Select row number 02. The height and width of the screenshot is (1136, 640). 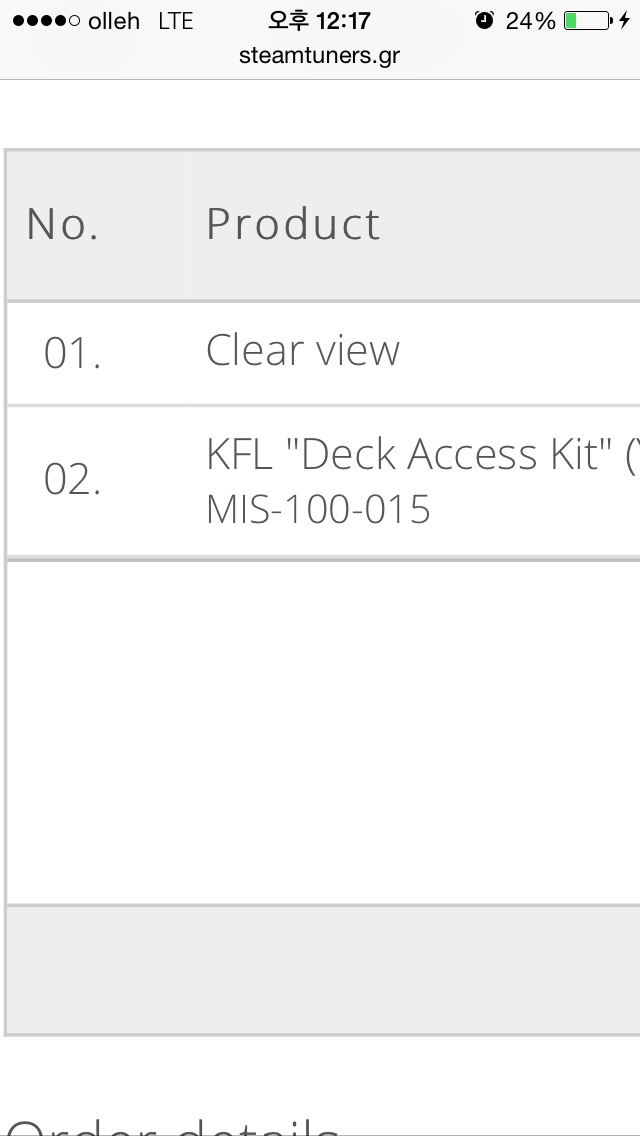[x=72, y=480]
